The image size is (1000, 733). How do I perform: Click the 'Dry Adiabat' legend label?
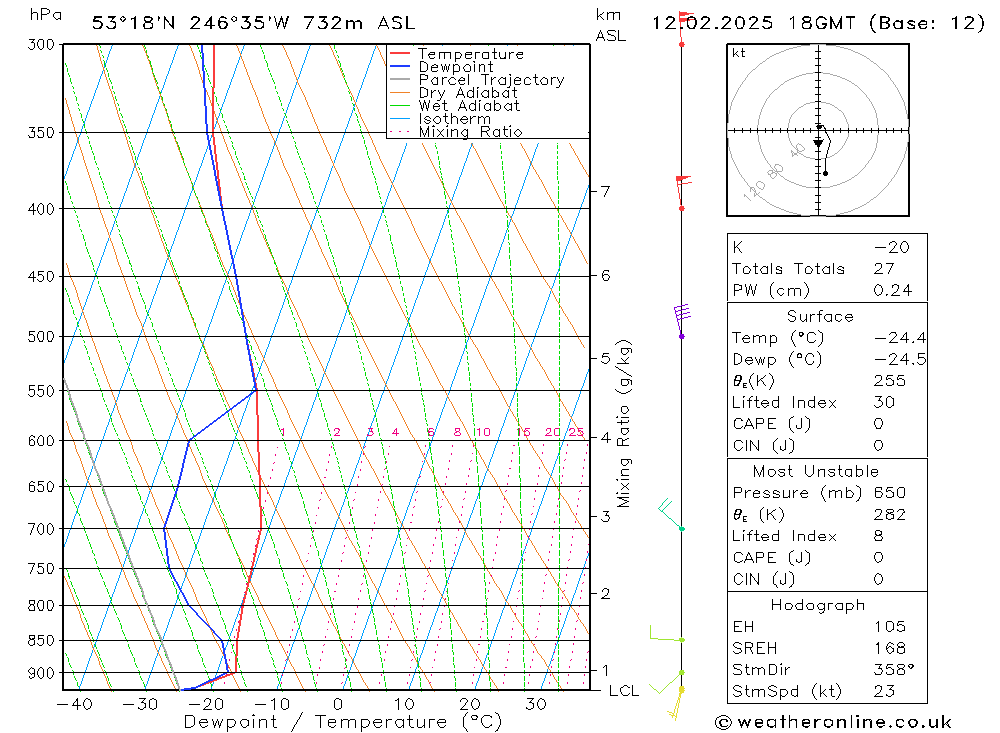click(468, 93)
